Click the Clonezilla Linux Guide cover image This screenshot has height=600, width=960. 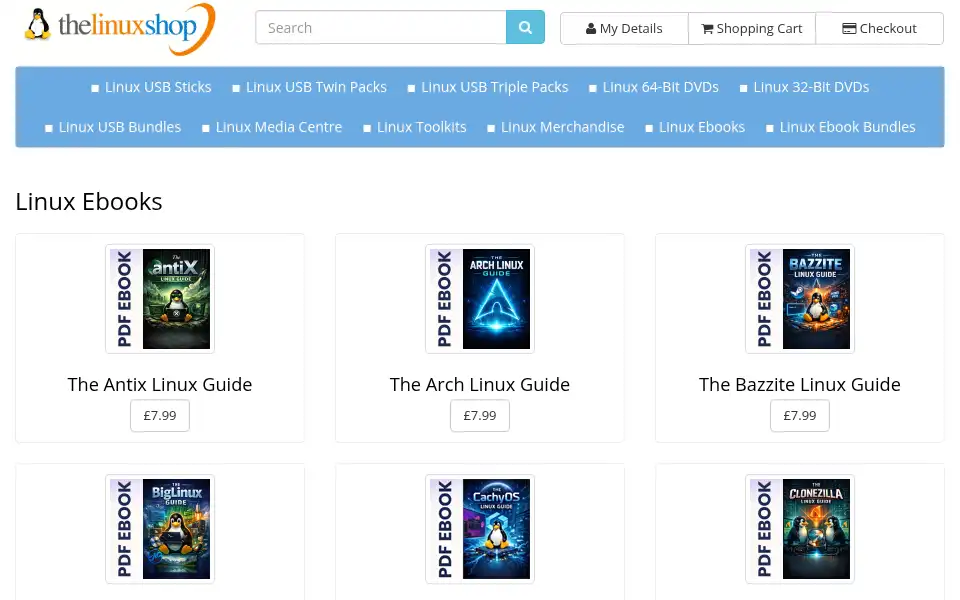[800, 529]
